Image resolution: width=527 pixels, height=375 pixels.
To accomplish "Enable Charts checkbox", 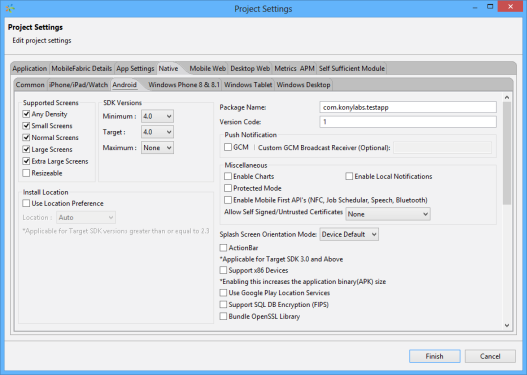I will pyautogui.click(x=228, y=176).
